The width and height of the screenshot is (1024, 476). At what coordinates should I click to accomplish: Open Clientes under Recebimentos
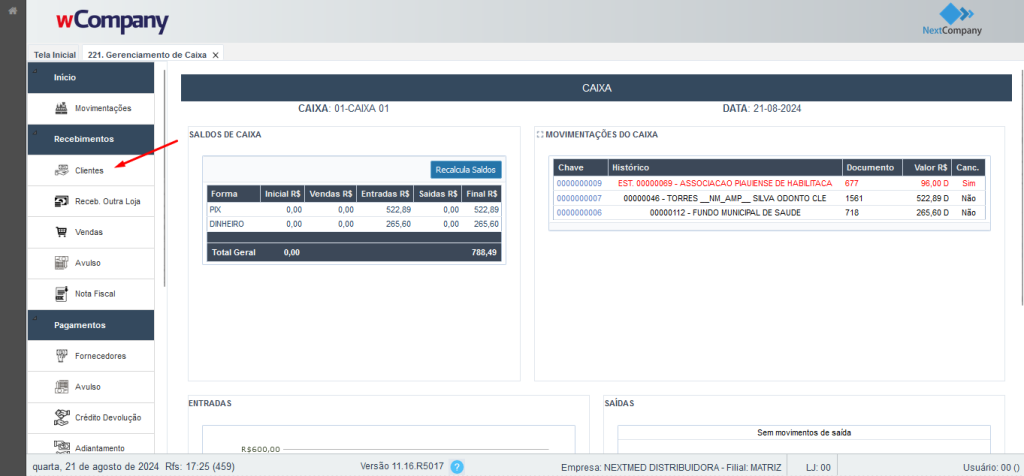[88, 170]
